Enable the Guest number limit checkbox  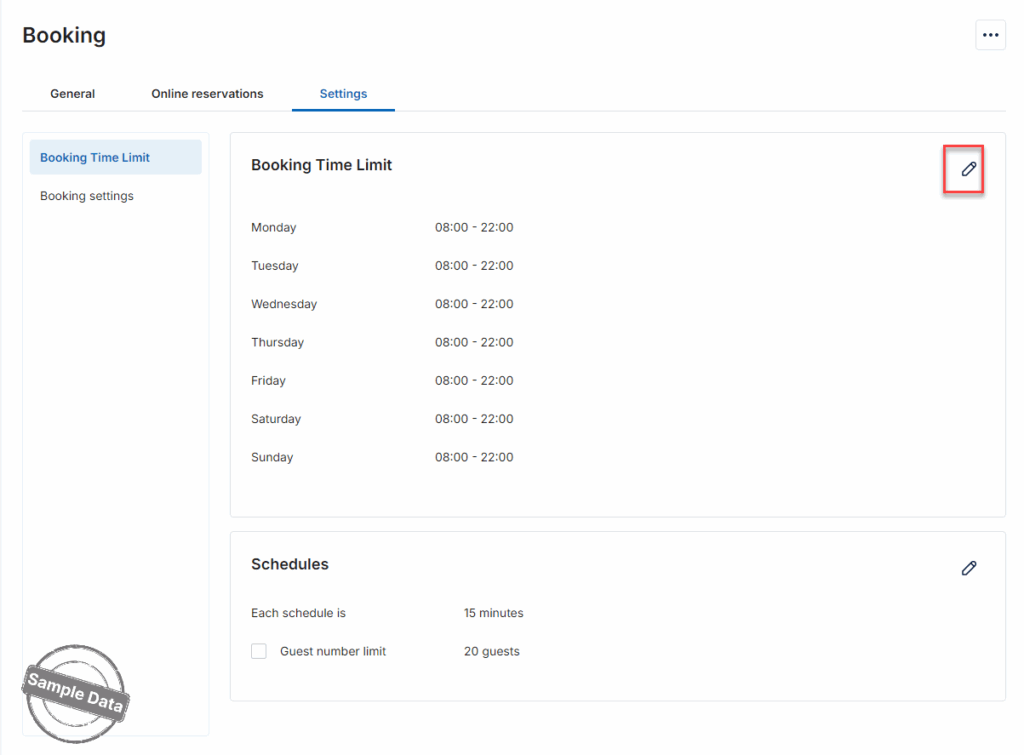click(x=259, y=651)
